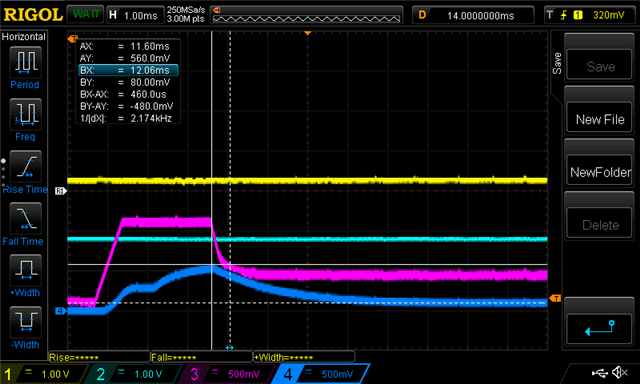This screenshot has height=384, width=640.
Task: Click the sound muted speaker icon
Action: click(x=620, y=372)
